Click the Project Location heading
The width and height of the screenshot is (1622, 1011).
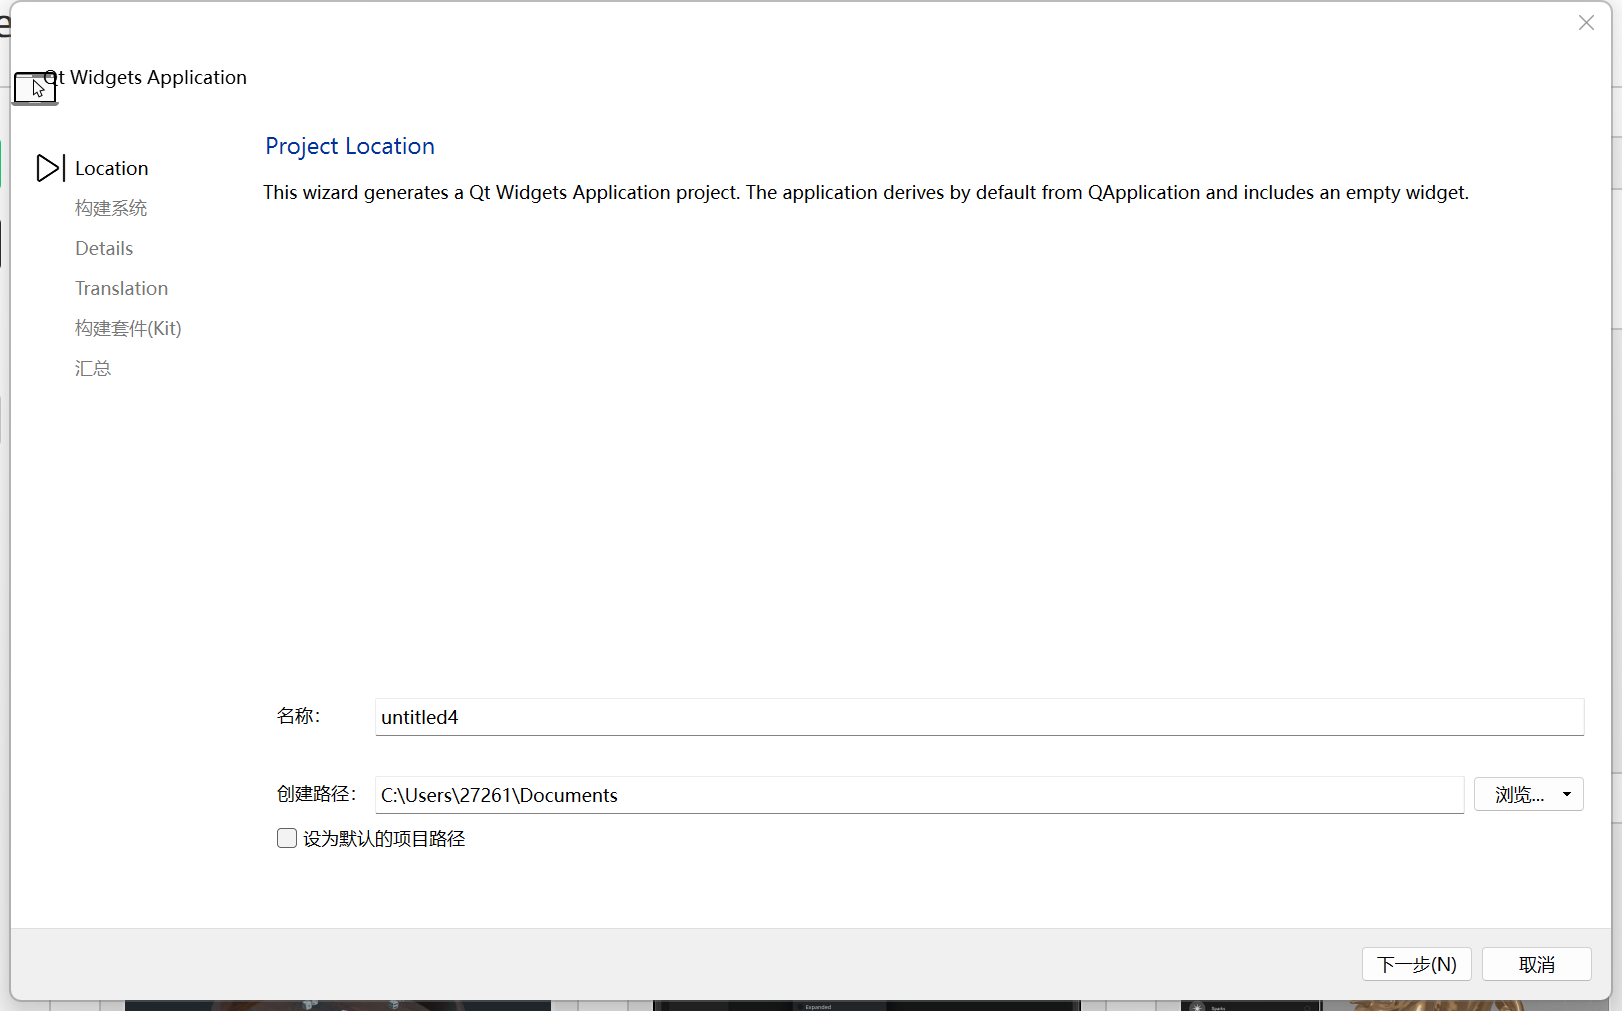[x=350, y=146]
